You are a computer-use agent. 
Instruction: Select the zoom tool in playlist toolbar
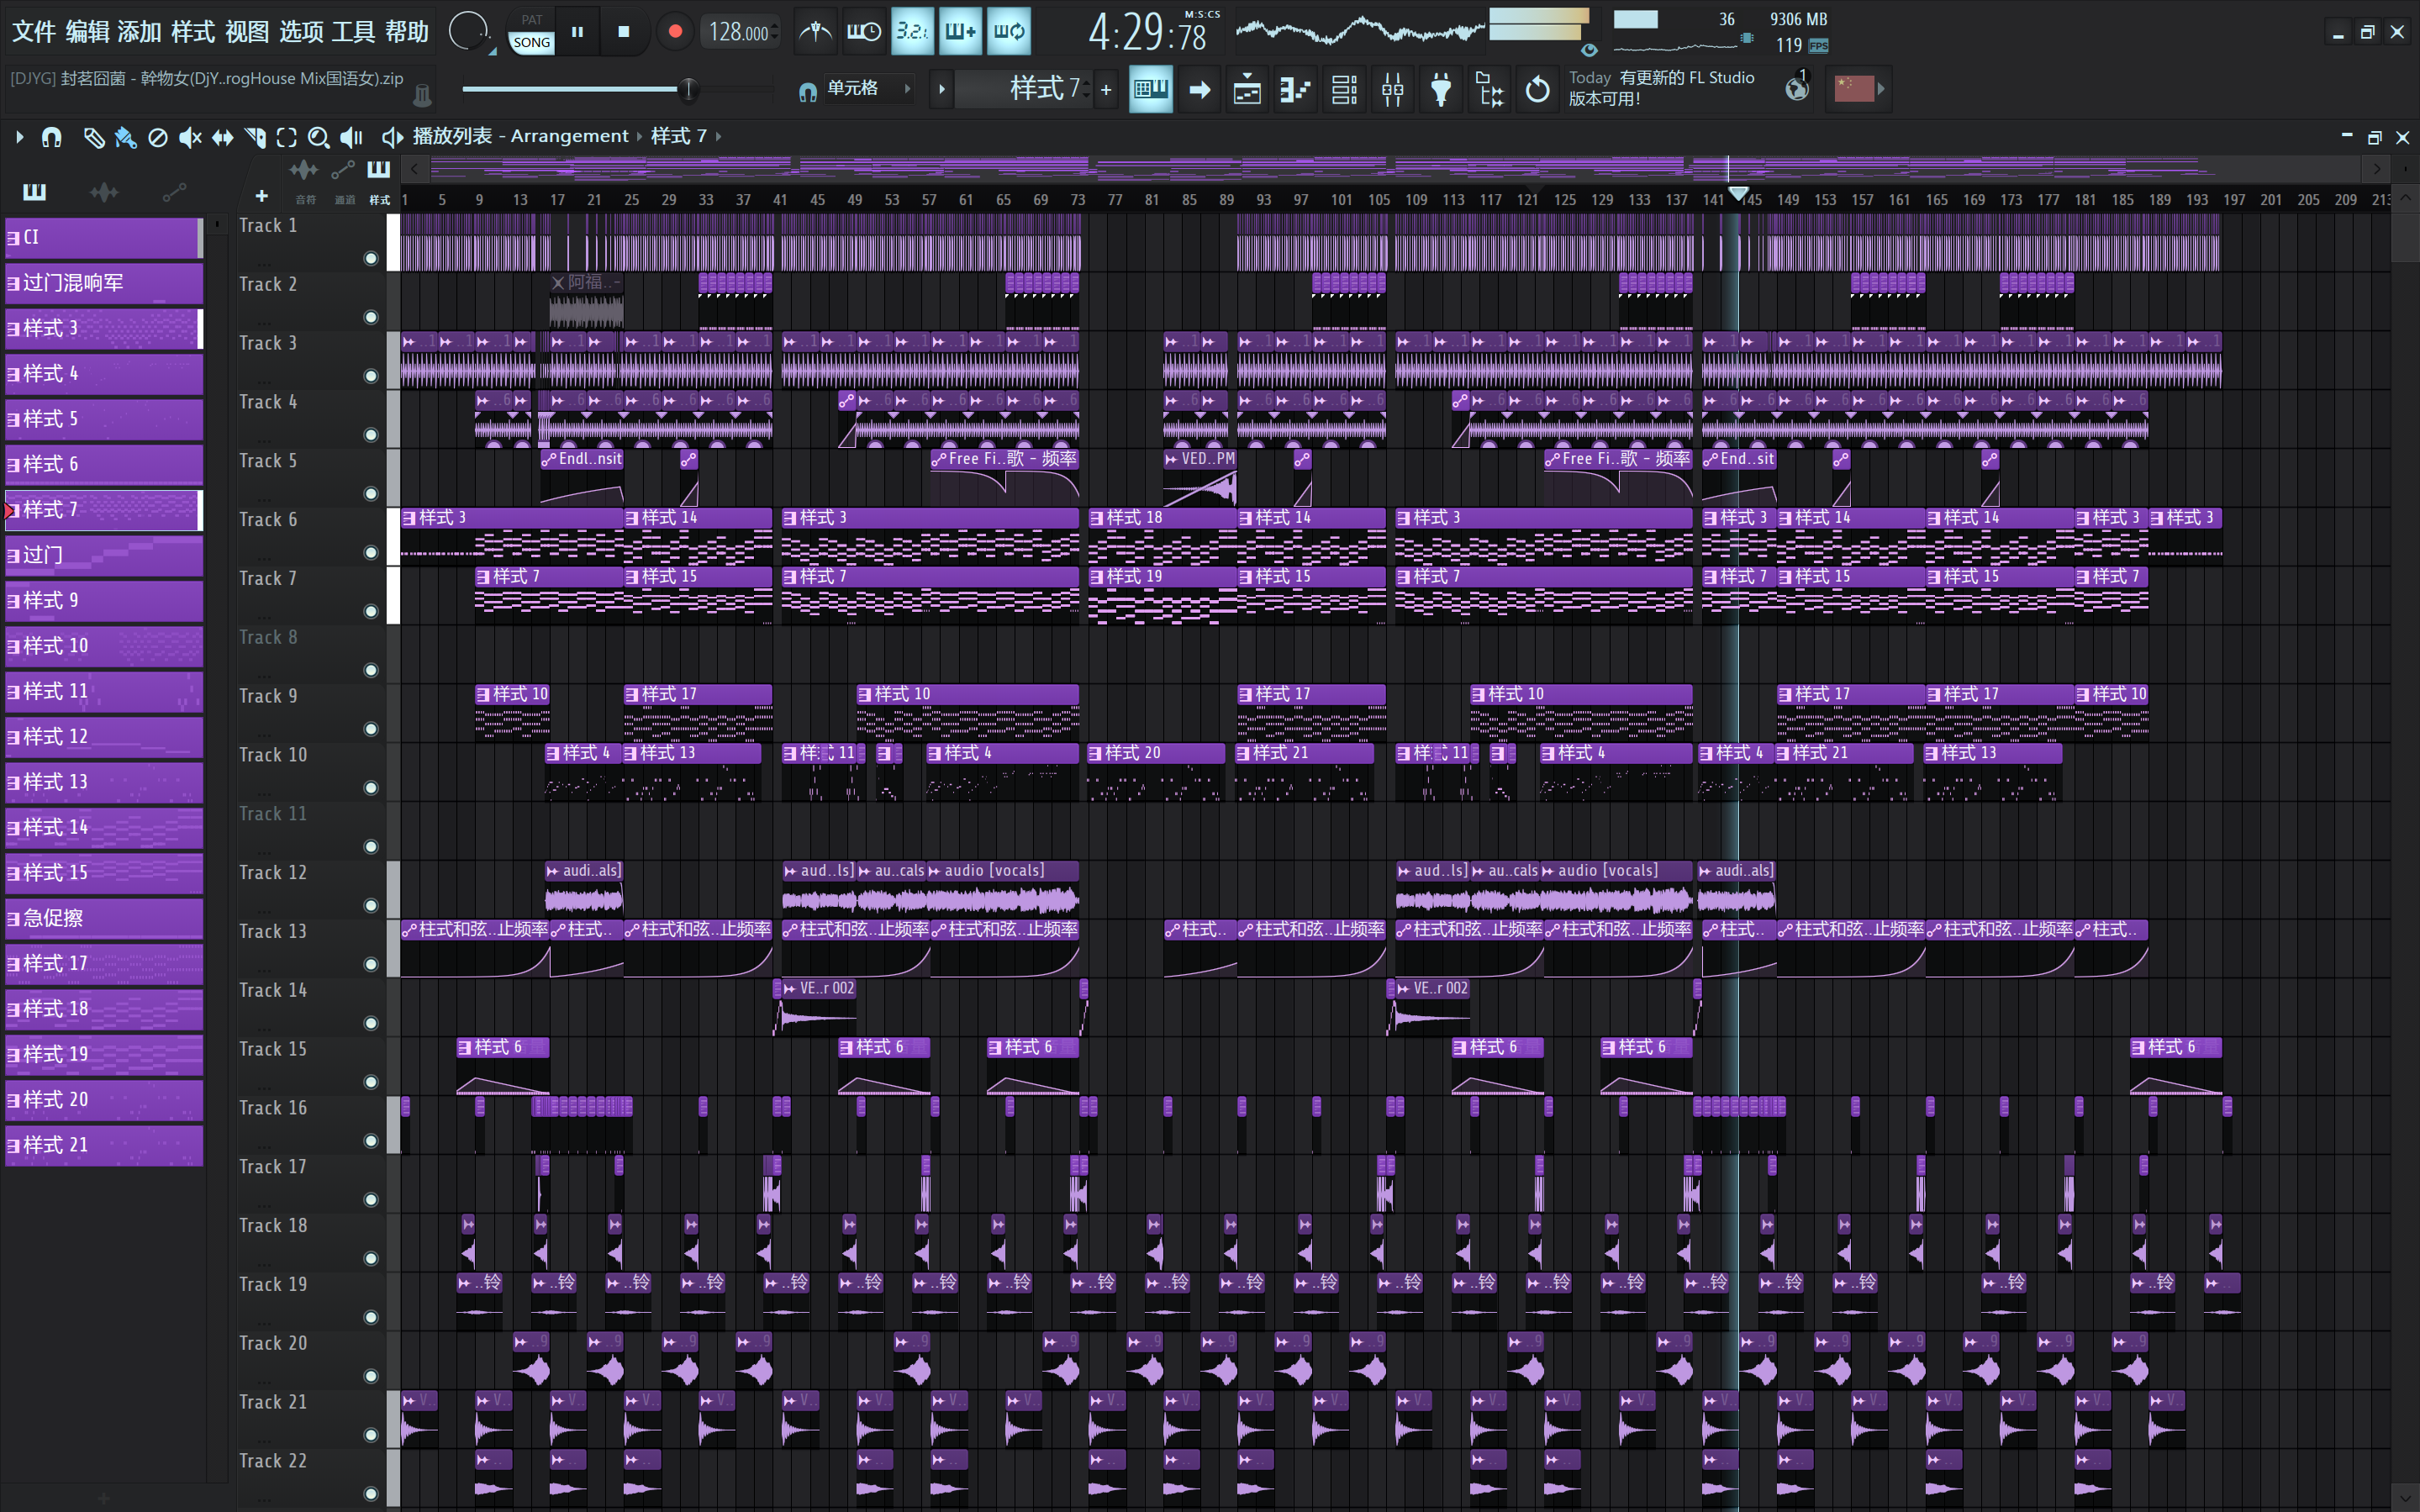coord(318,137)
